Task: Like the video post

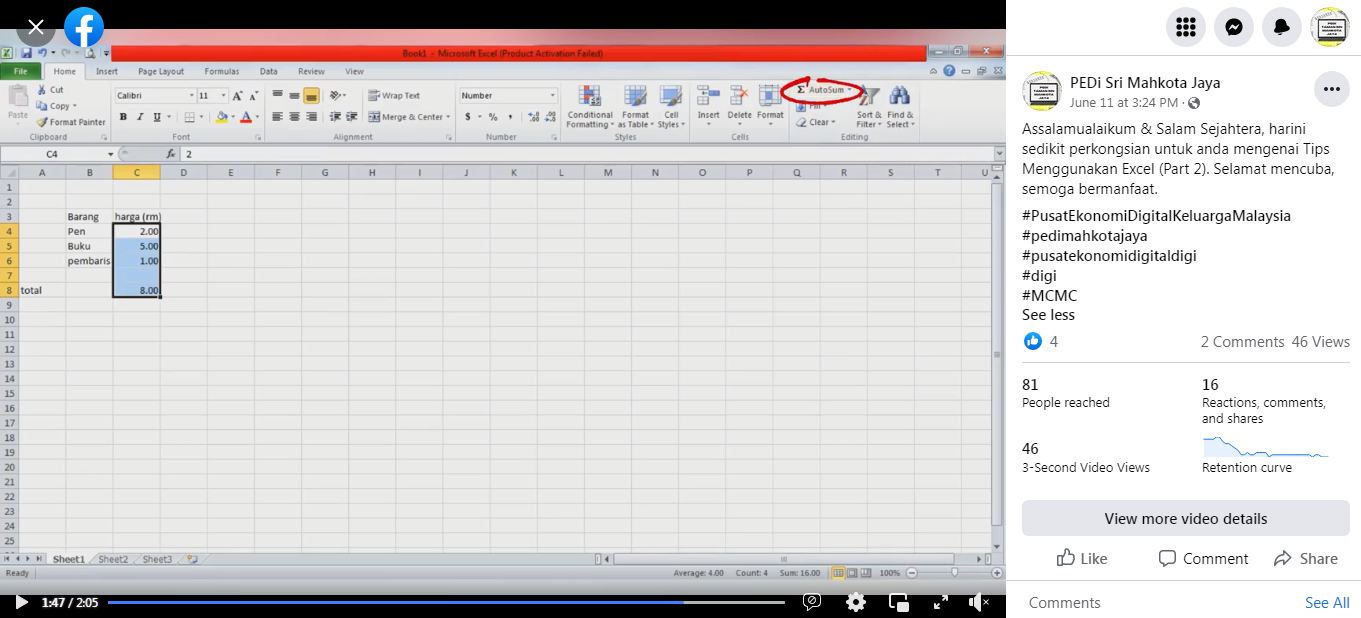Action: pyautogui.click(x=1082, y=558)
